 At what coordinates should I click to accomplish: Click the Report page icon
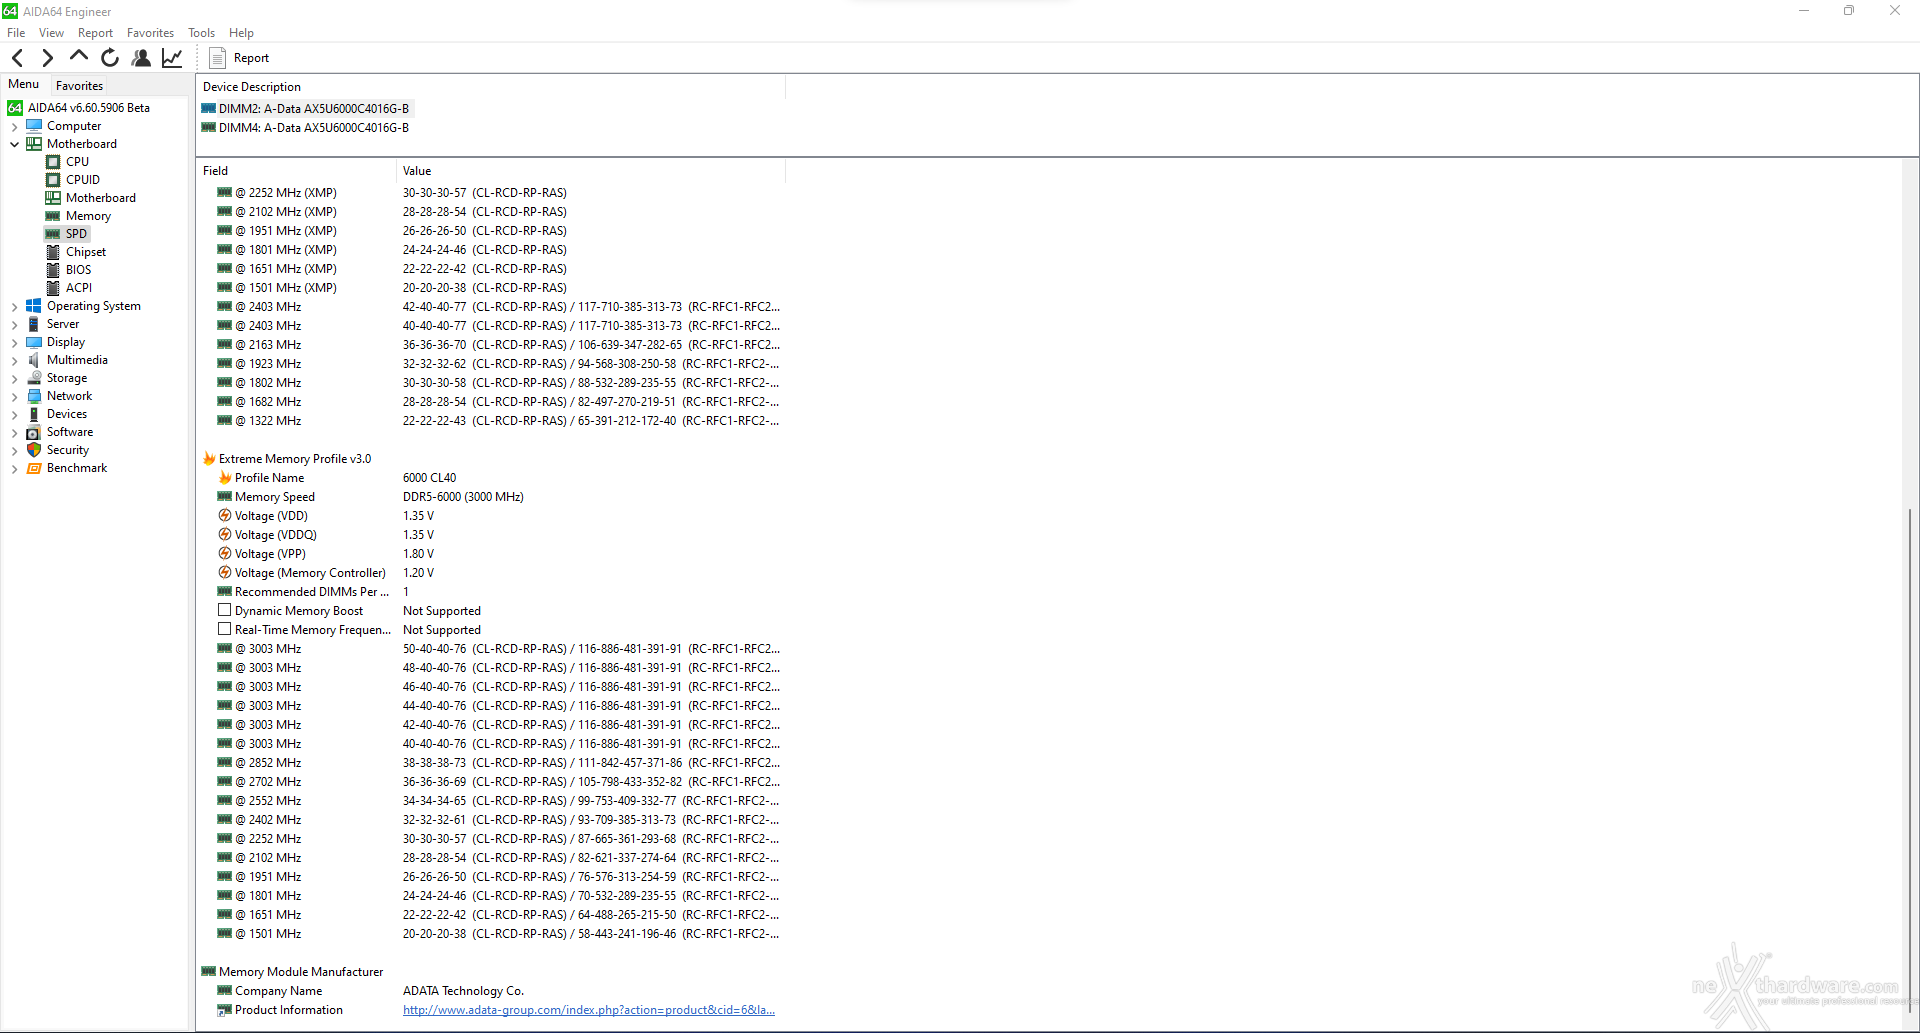(x=217, y=58)
